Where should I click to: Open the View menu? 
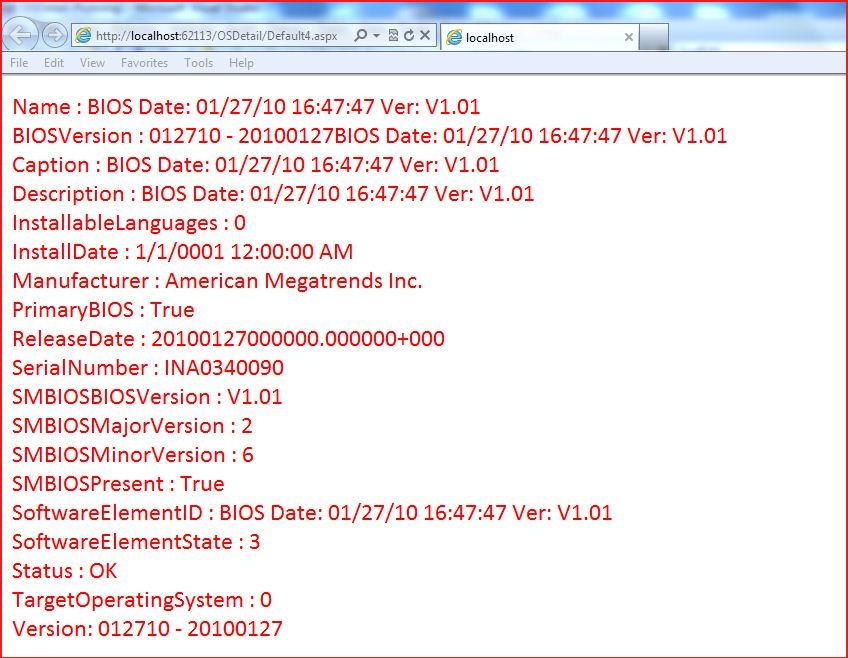[92, 63]
